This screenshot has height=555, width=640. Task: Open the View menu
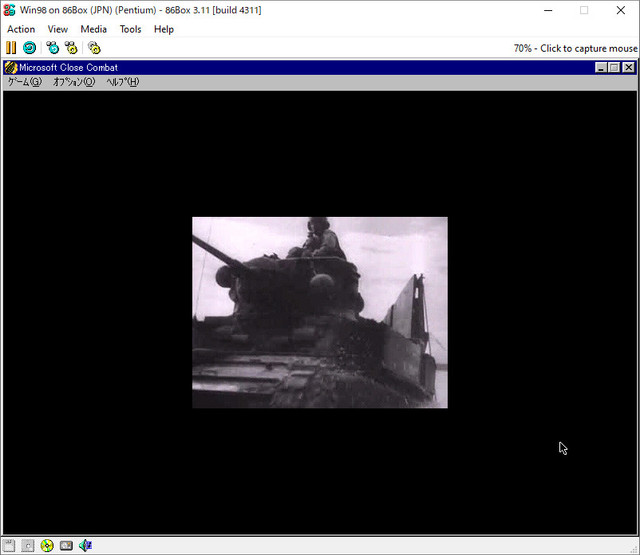(x=58, y=29)
